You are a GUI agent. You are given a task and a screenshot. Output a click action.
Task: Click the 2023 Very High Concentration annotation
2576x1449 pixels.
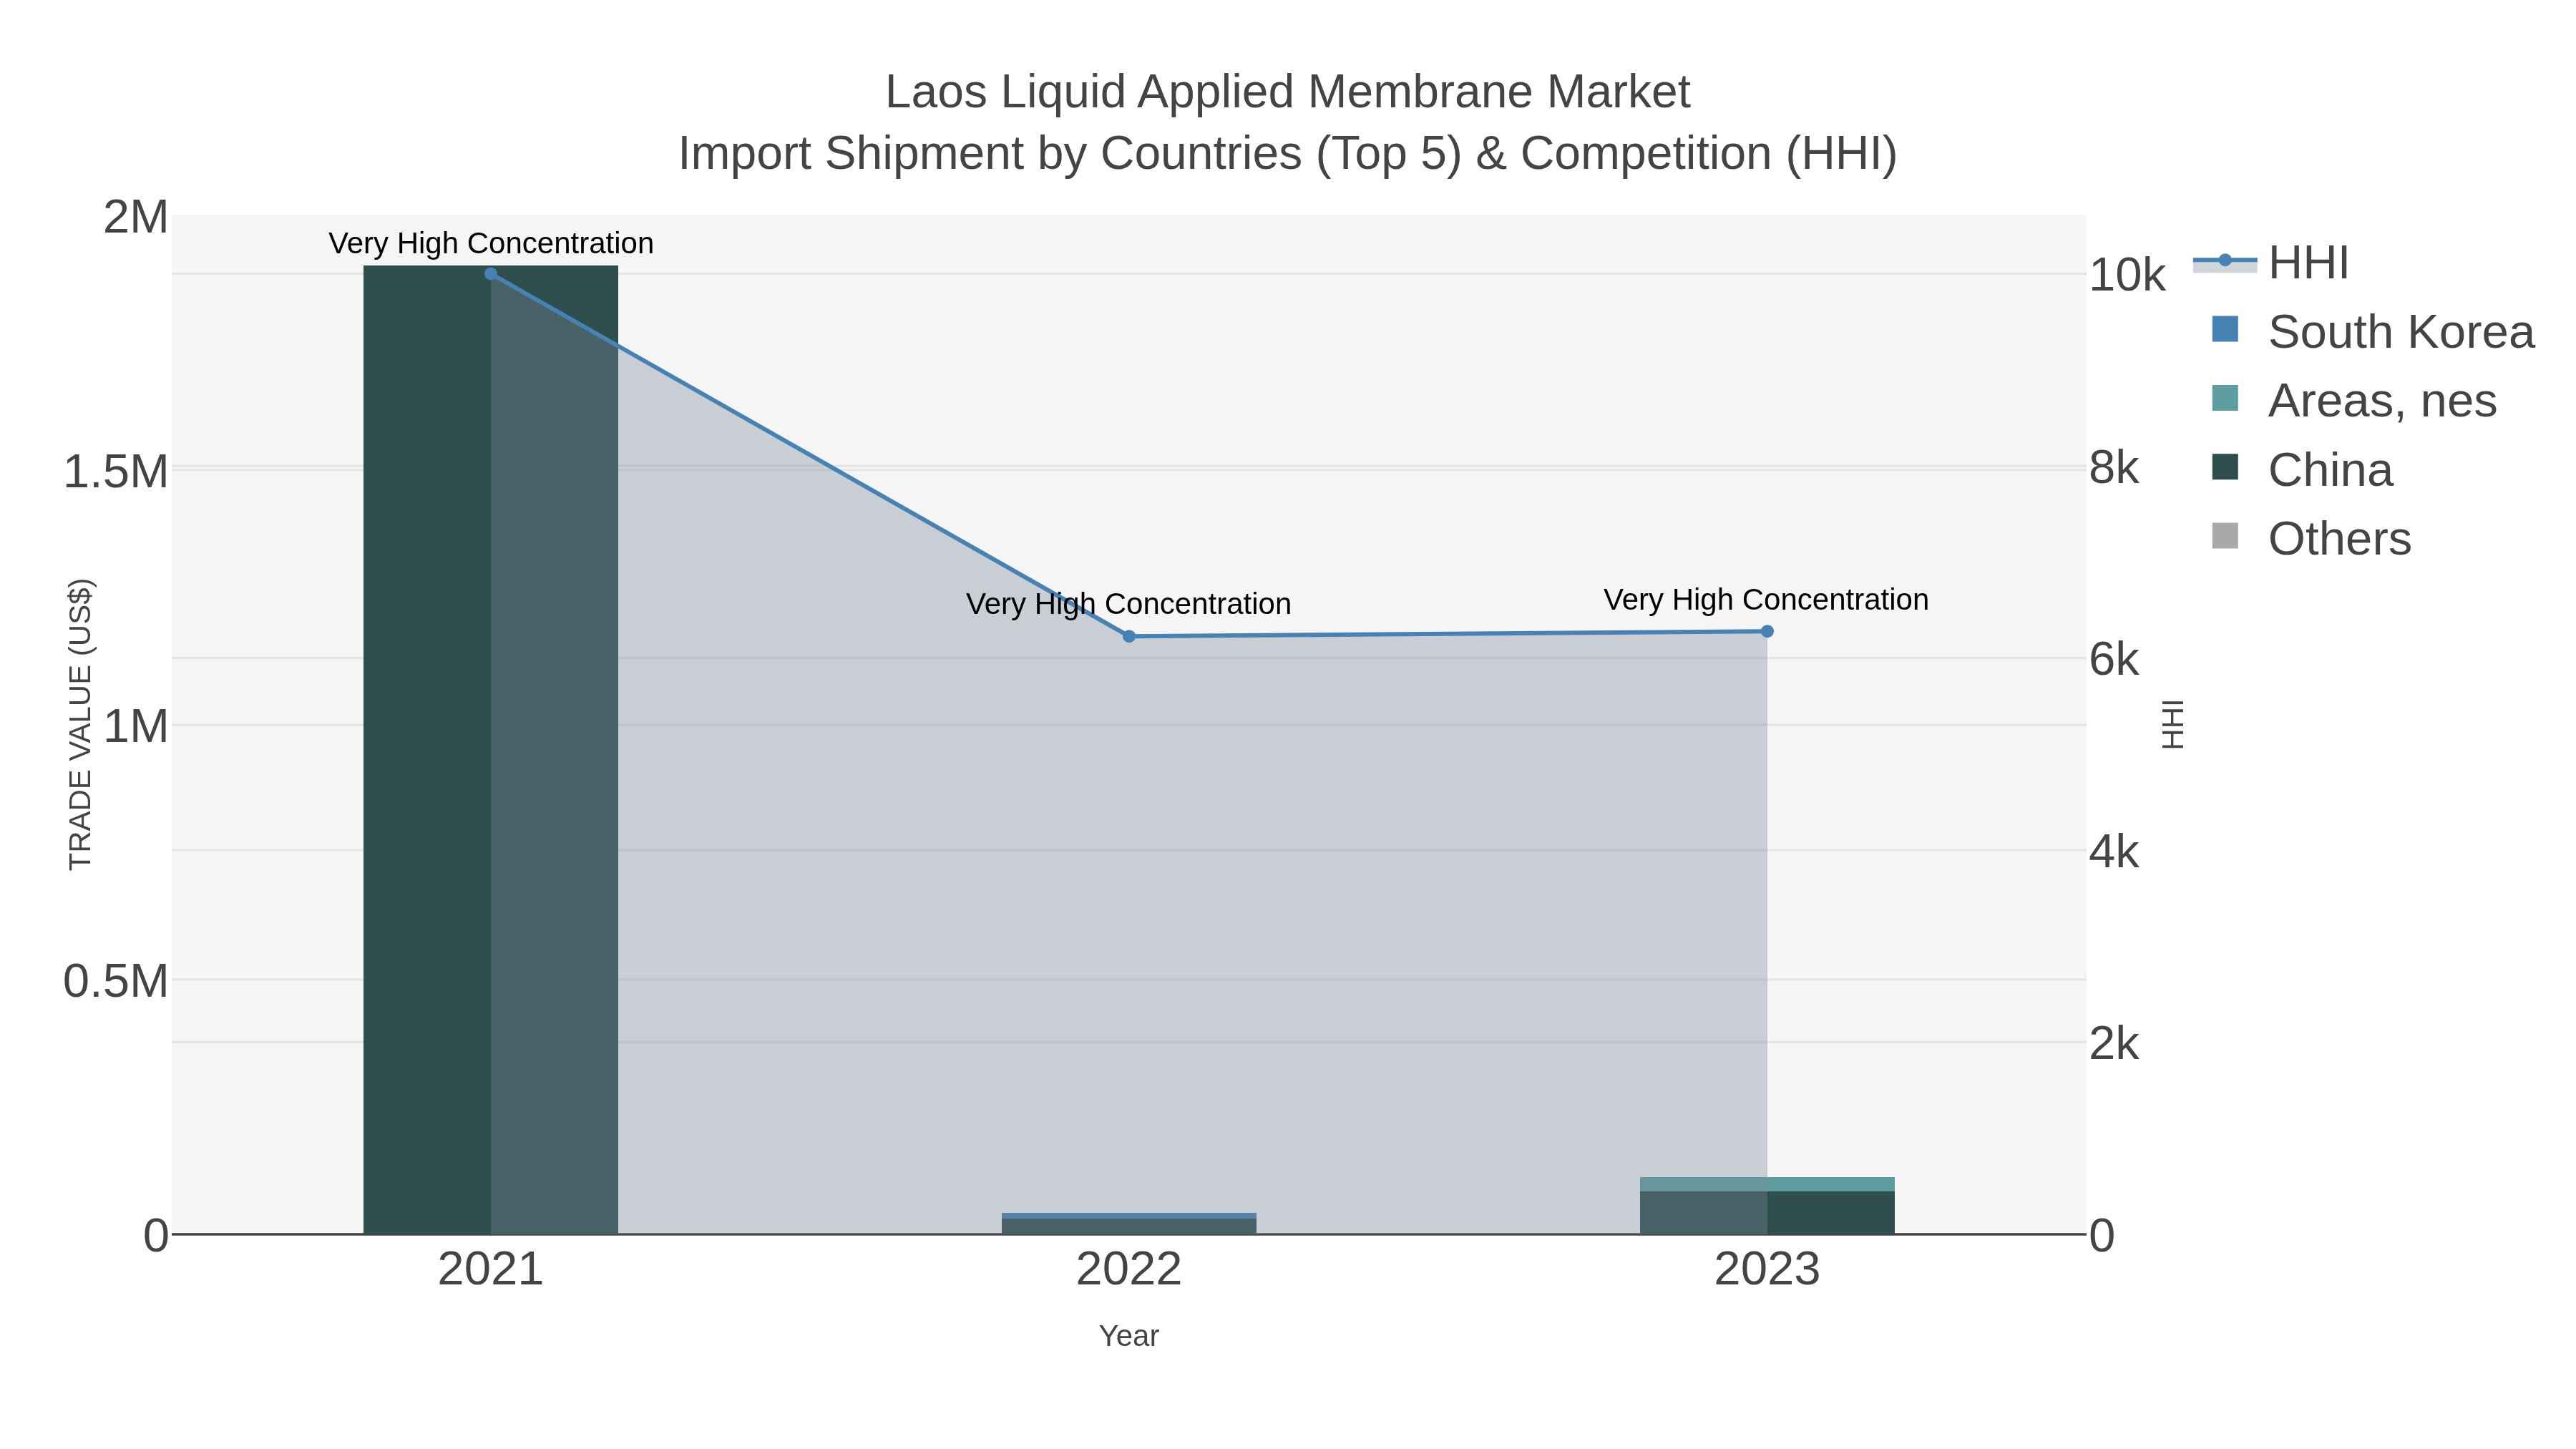[1767, 600]
